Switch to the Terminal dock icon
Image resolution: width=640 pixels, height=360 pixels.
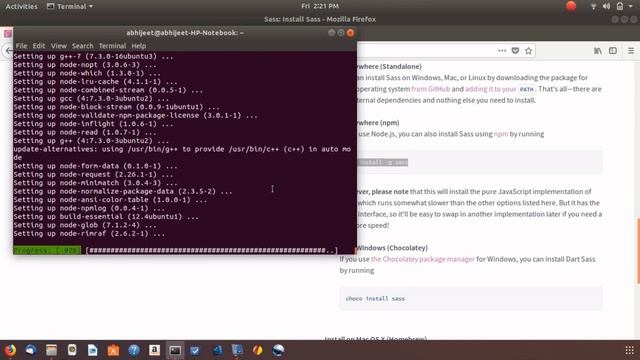tap(175, 350)
